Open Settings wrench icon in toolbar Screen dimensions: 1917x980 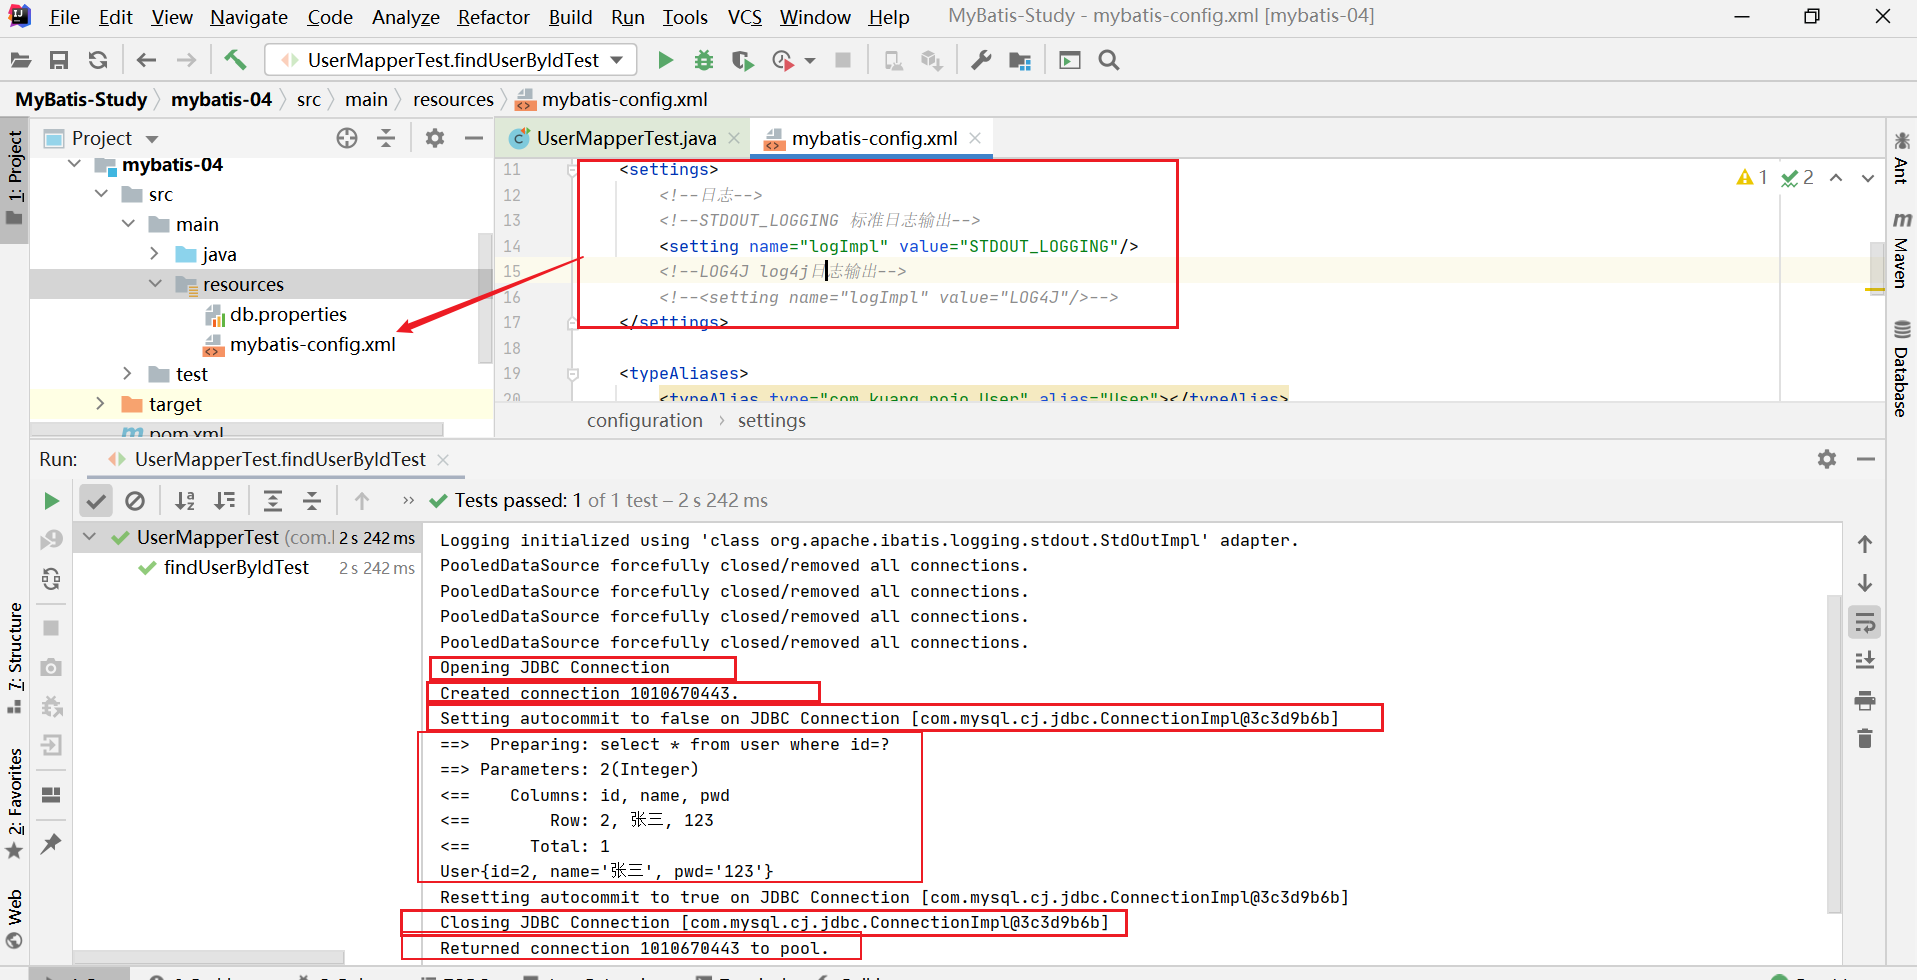981,60
